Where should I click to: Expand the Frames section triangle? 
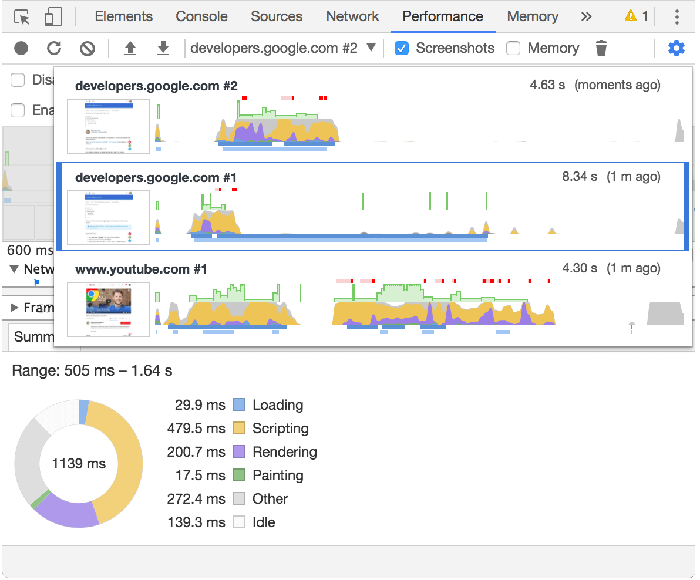(x=15, y=308)
